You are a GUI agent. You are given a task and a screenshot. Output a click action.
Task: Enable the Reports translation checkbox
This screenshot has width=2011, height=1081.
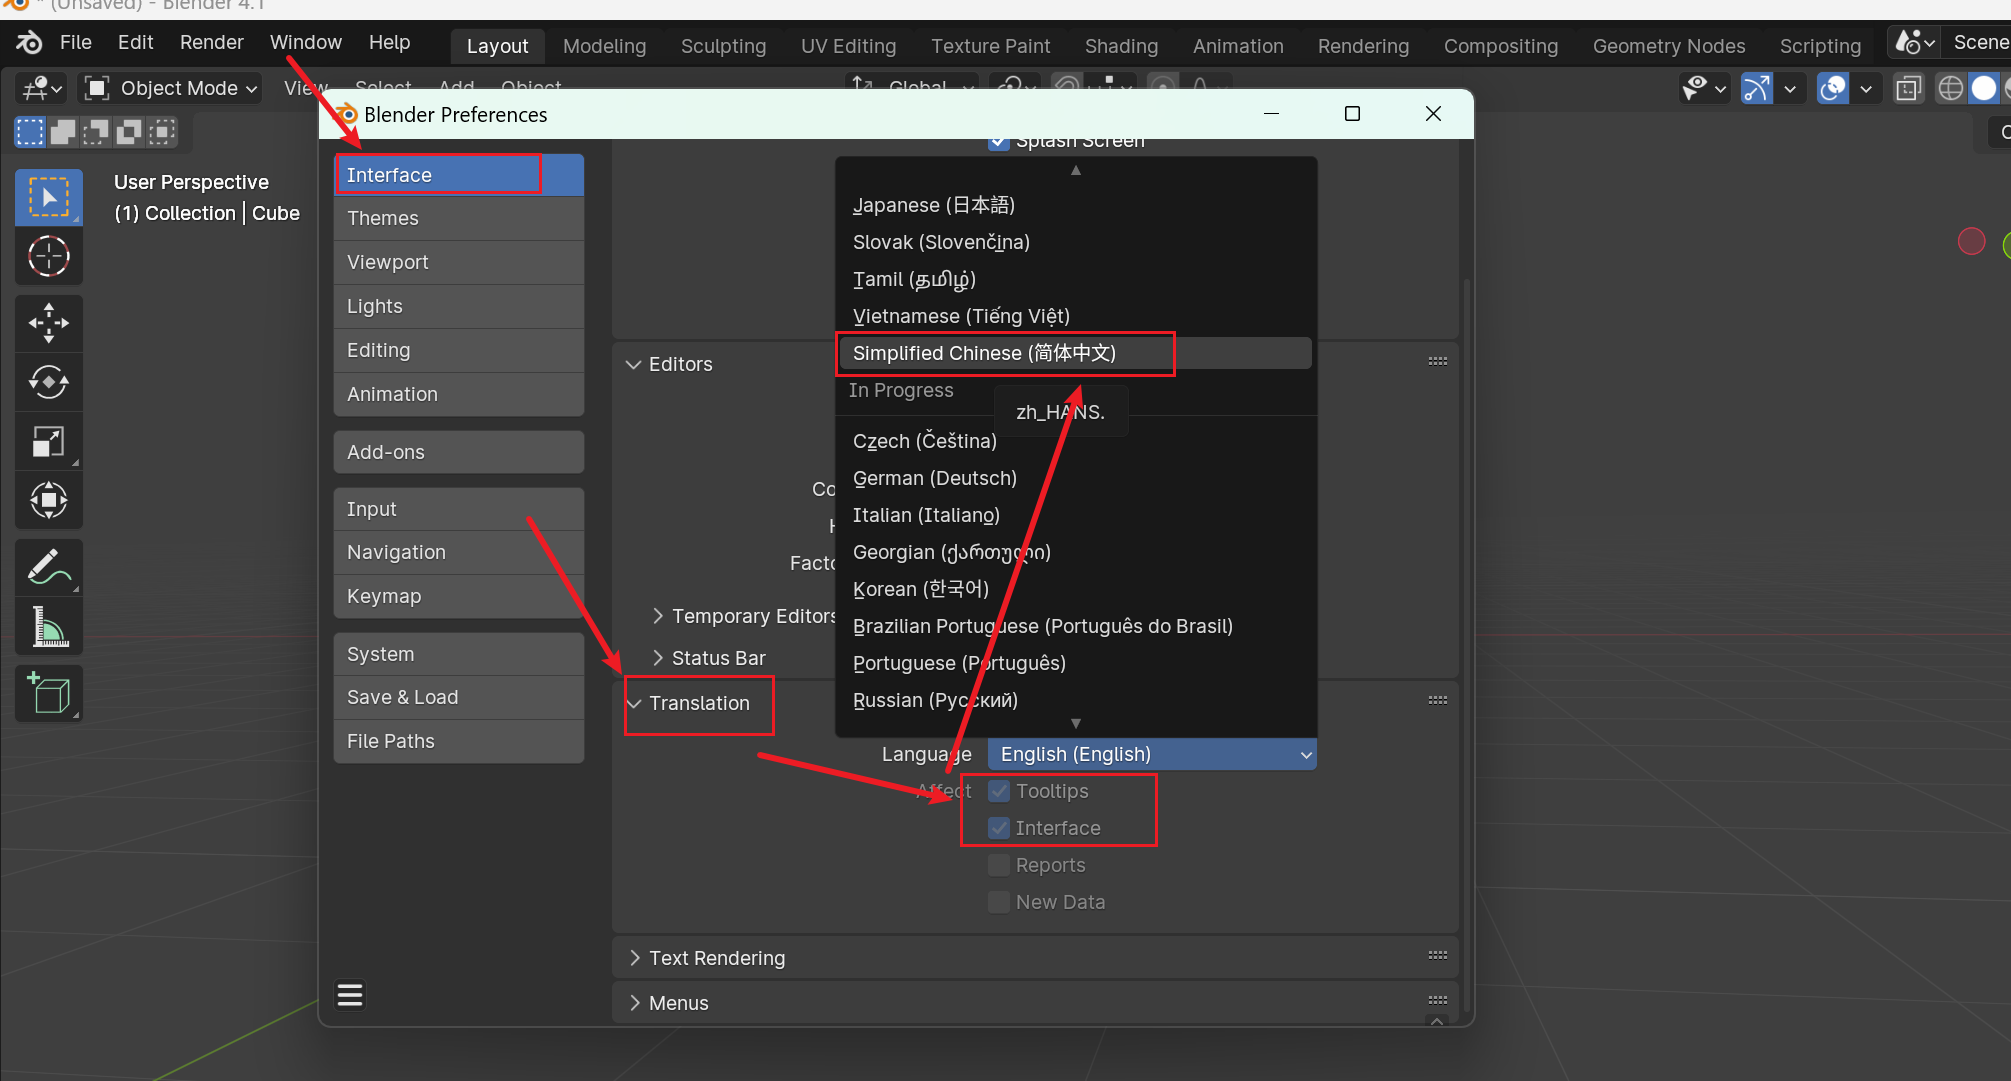click(999, 865)
